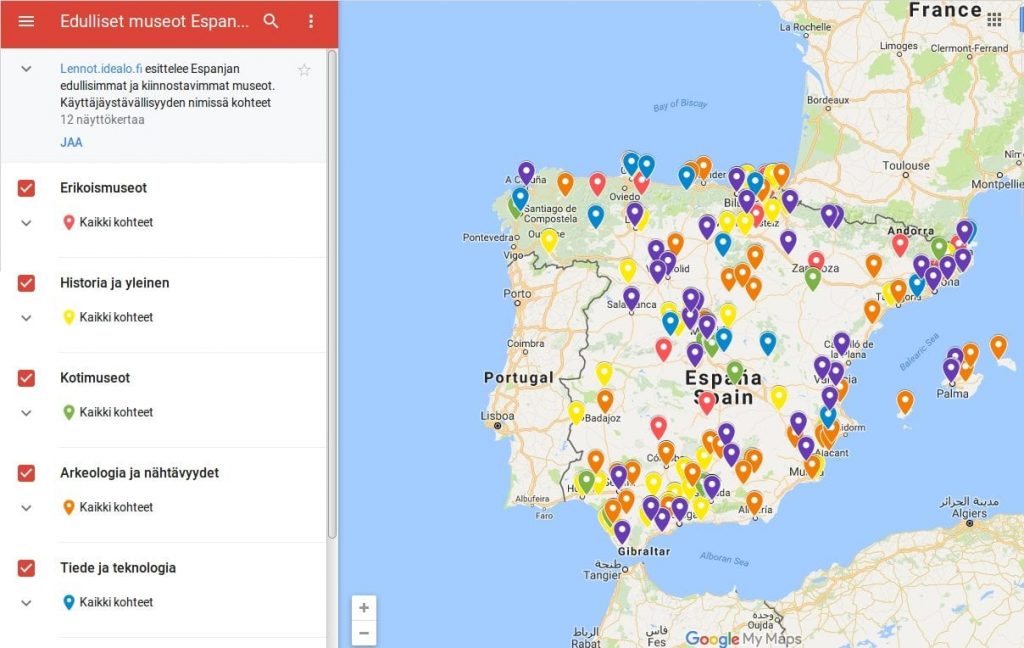Expand the Kotimuseot layer items chevron
Screen dimensions: 1024x648
click(x=27, y=412)
